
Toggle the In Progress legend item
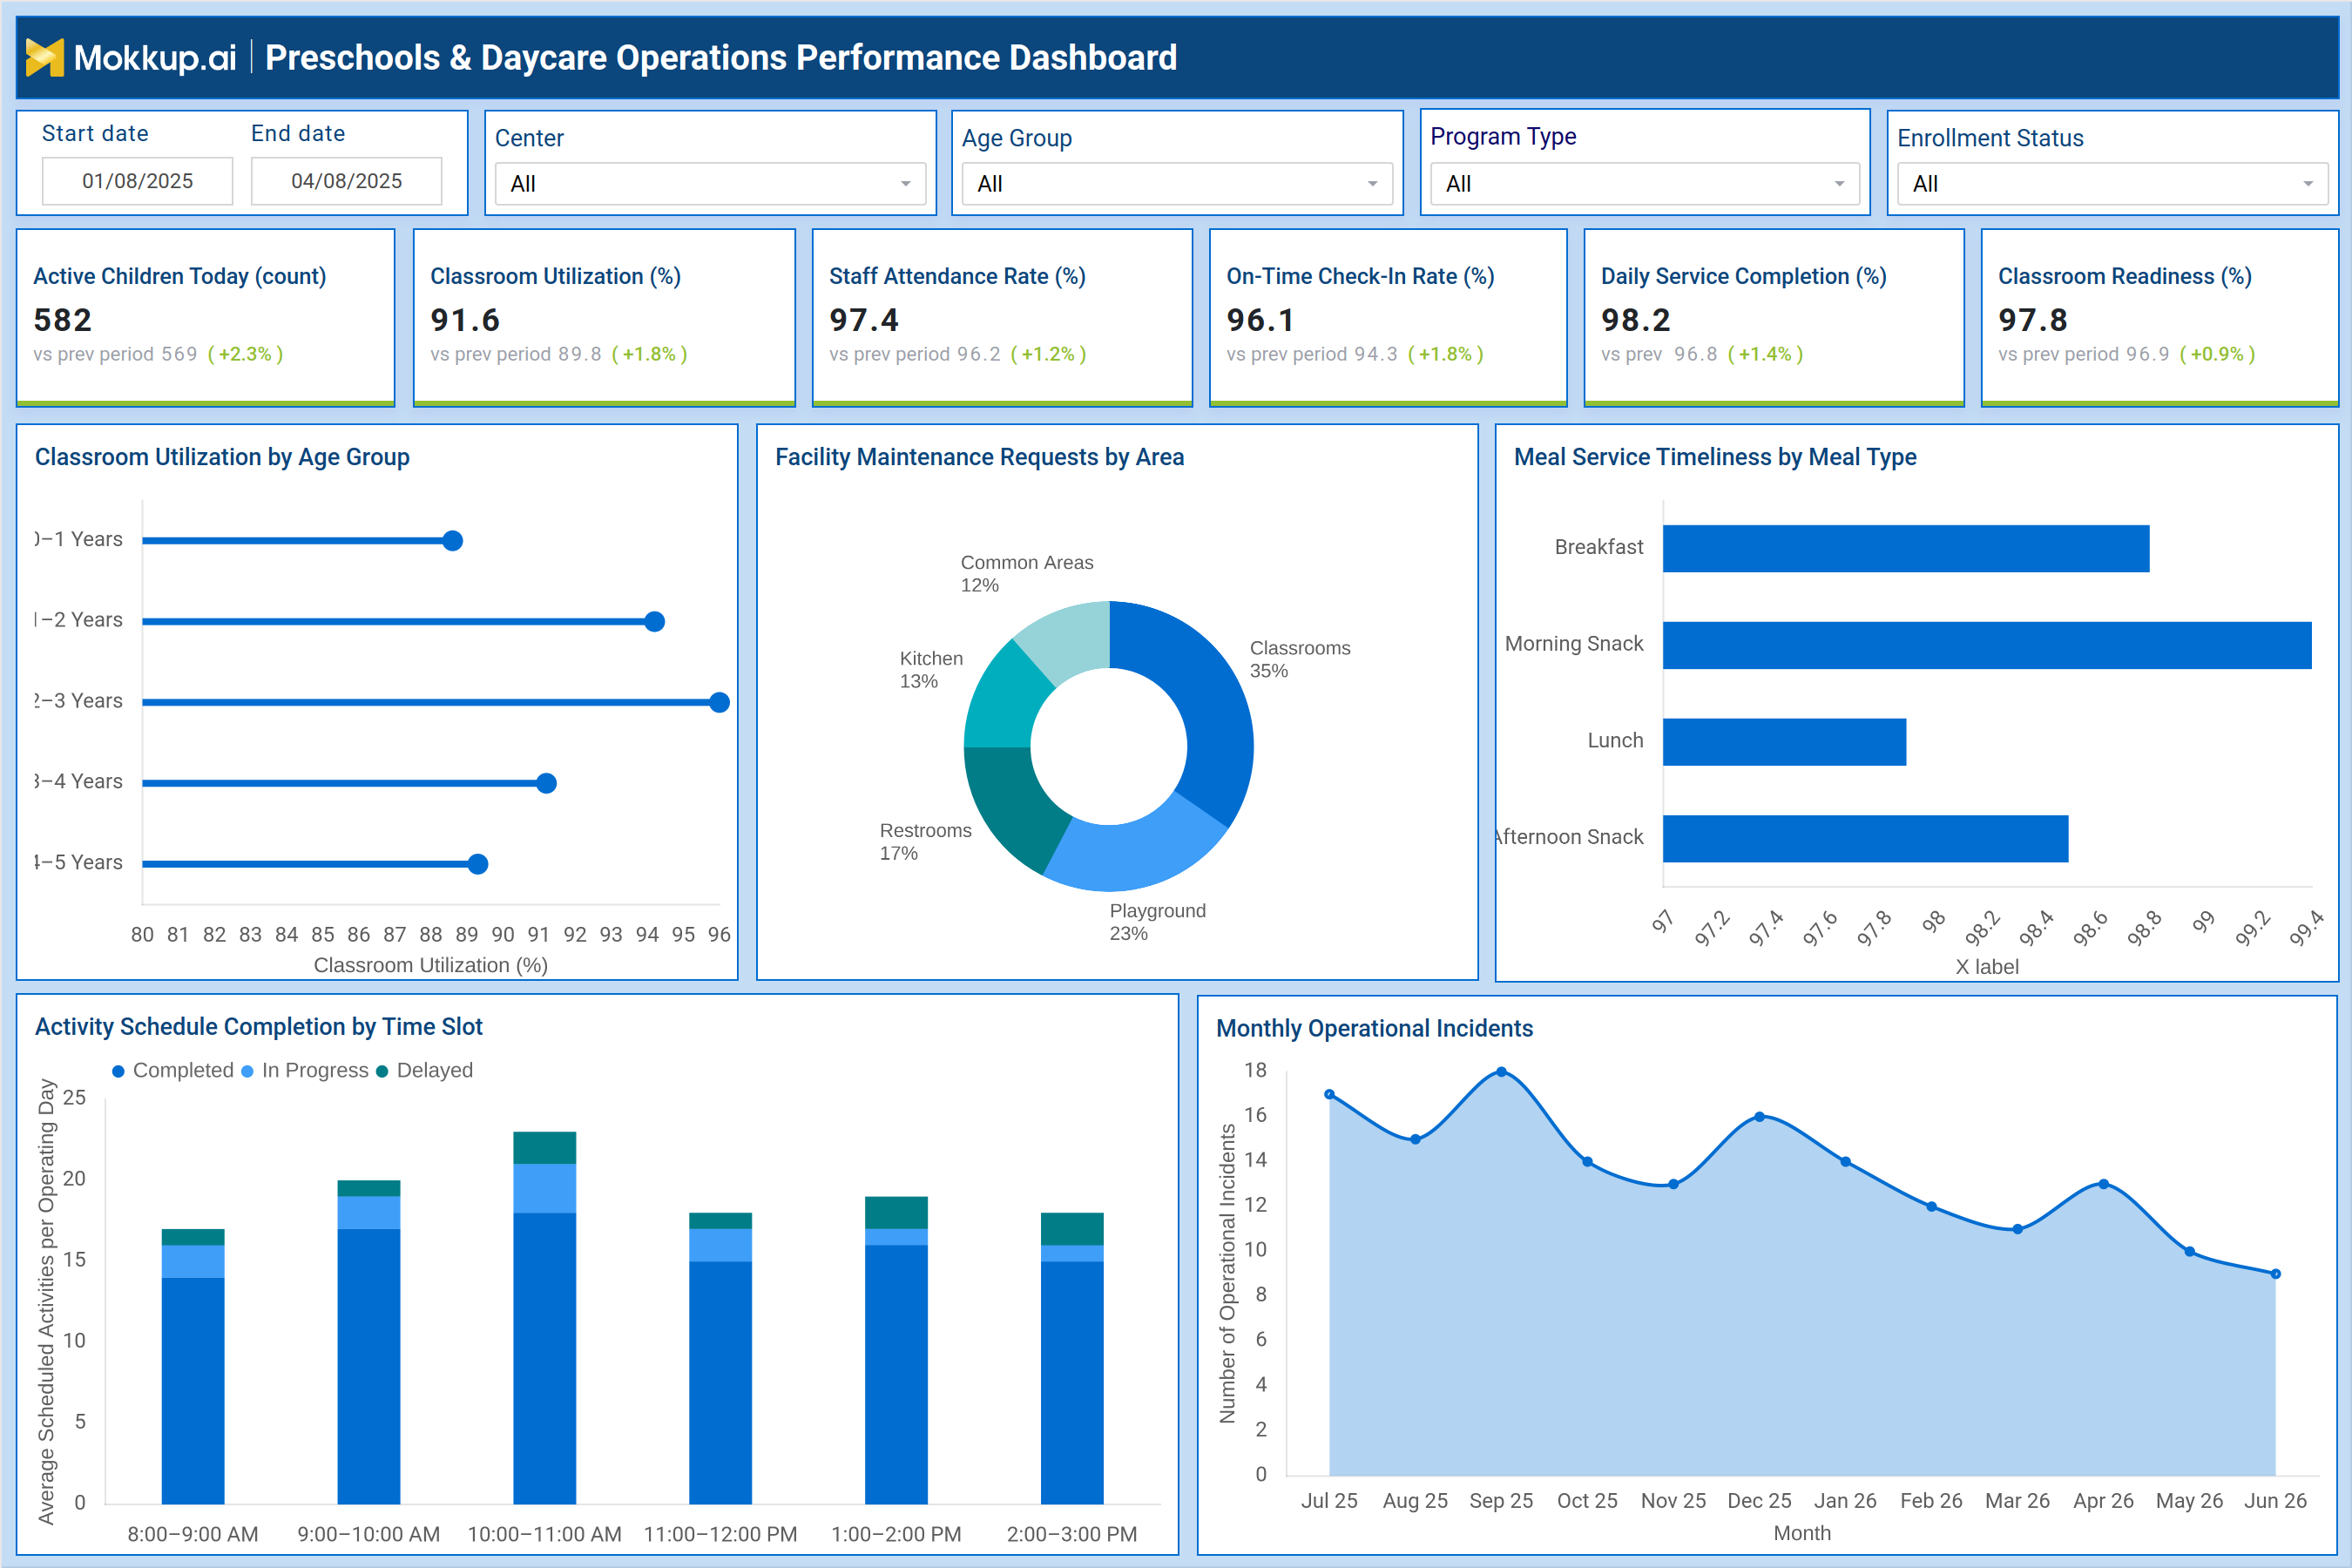tap(305, 1071)
